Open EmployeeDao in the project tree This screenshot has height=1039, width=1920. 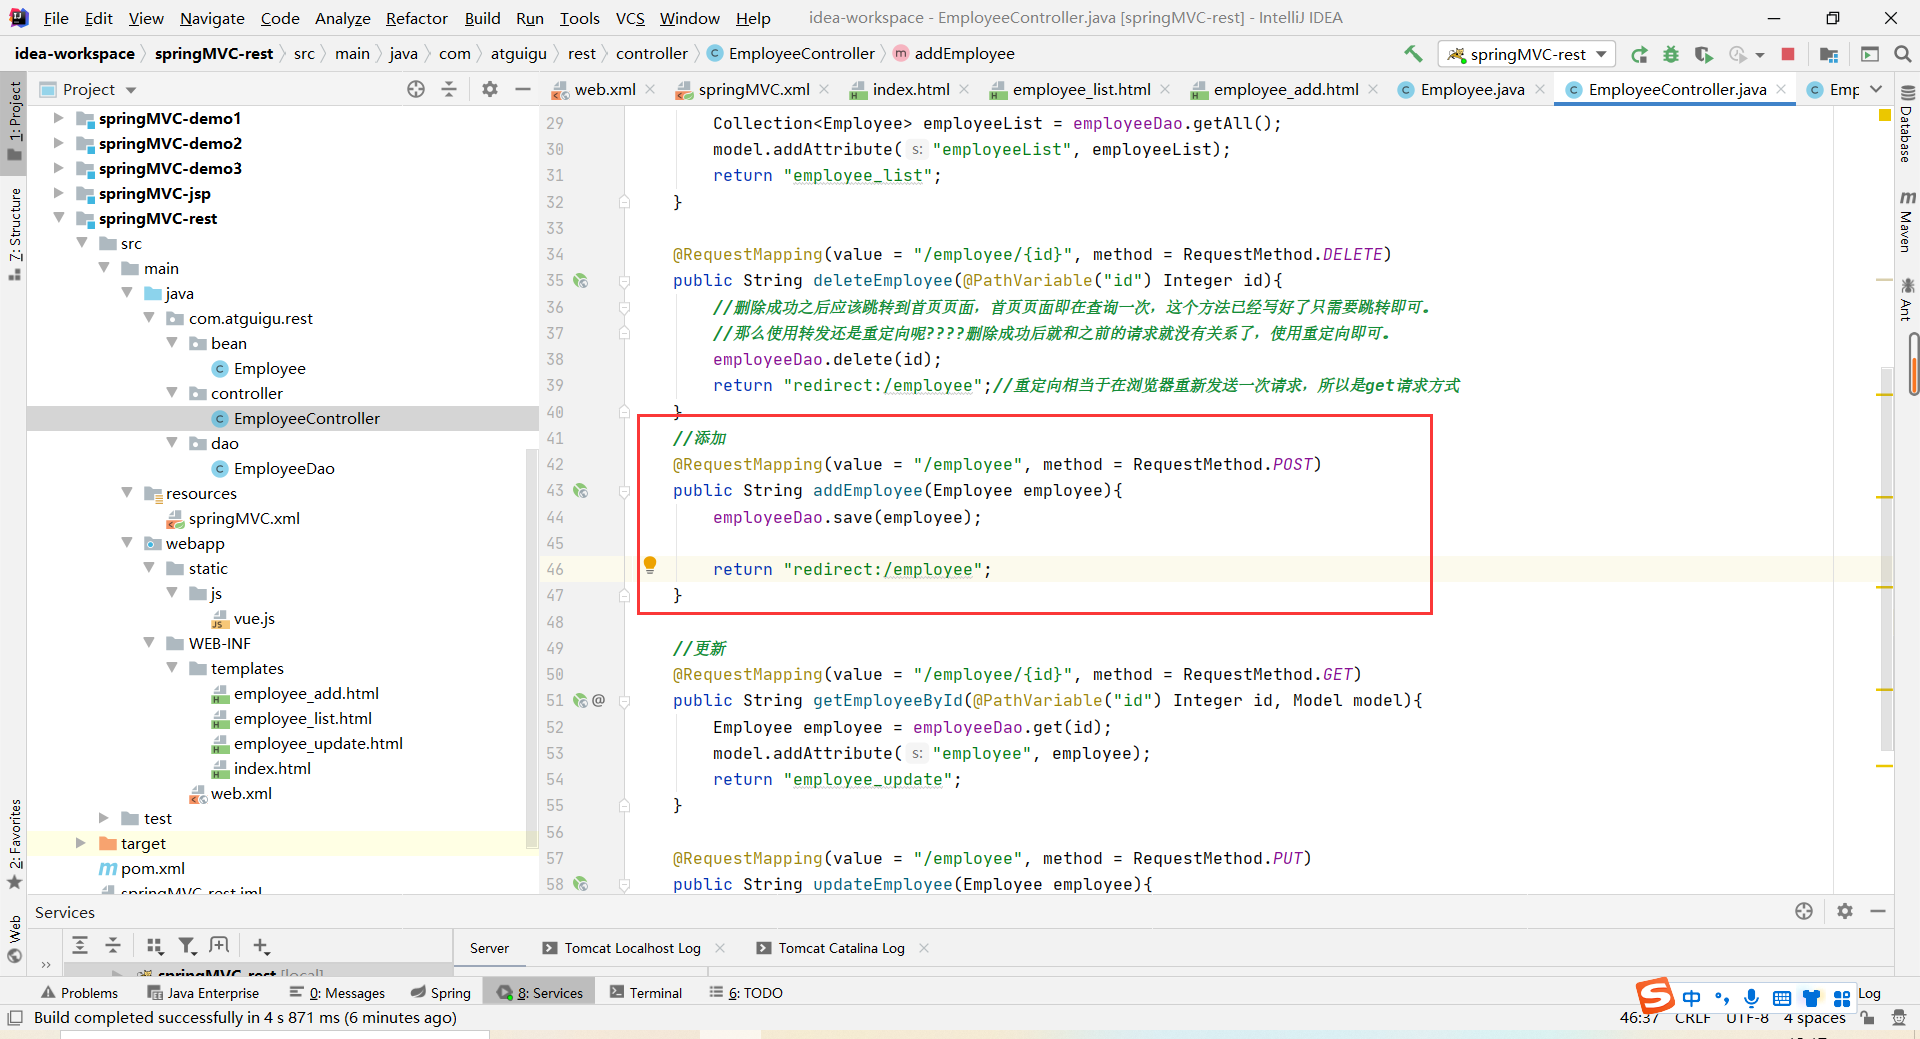[284, 468]
